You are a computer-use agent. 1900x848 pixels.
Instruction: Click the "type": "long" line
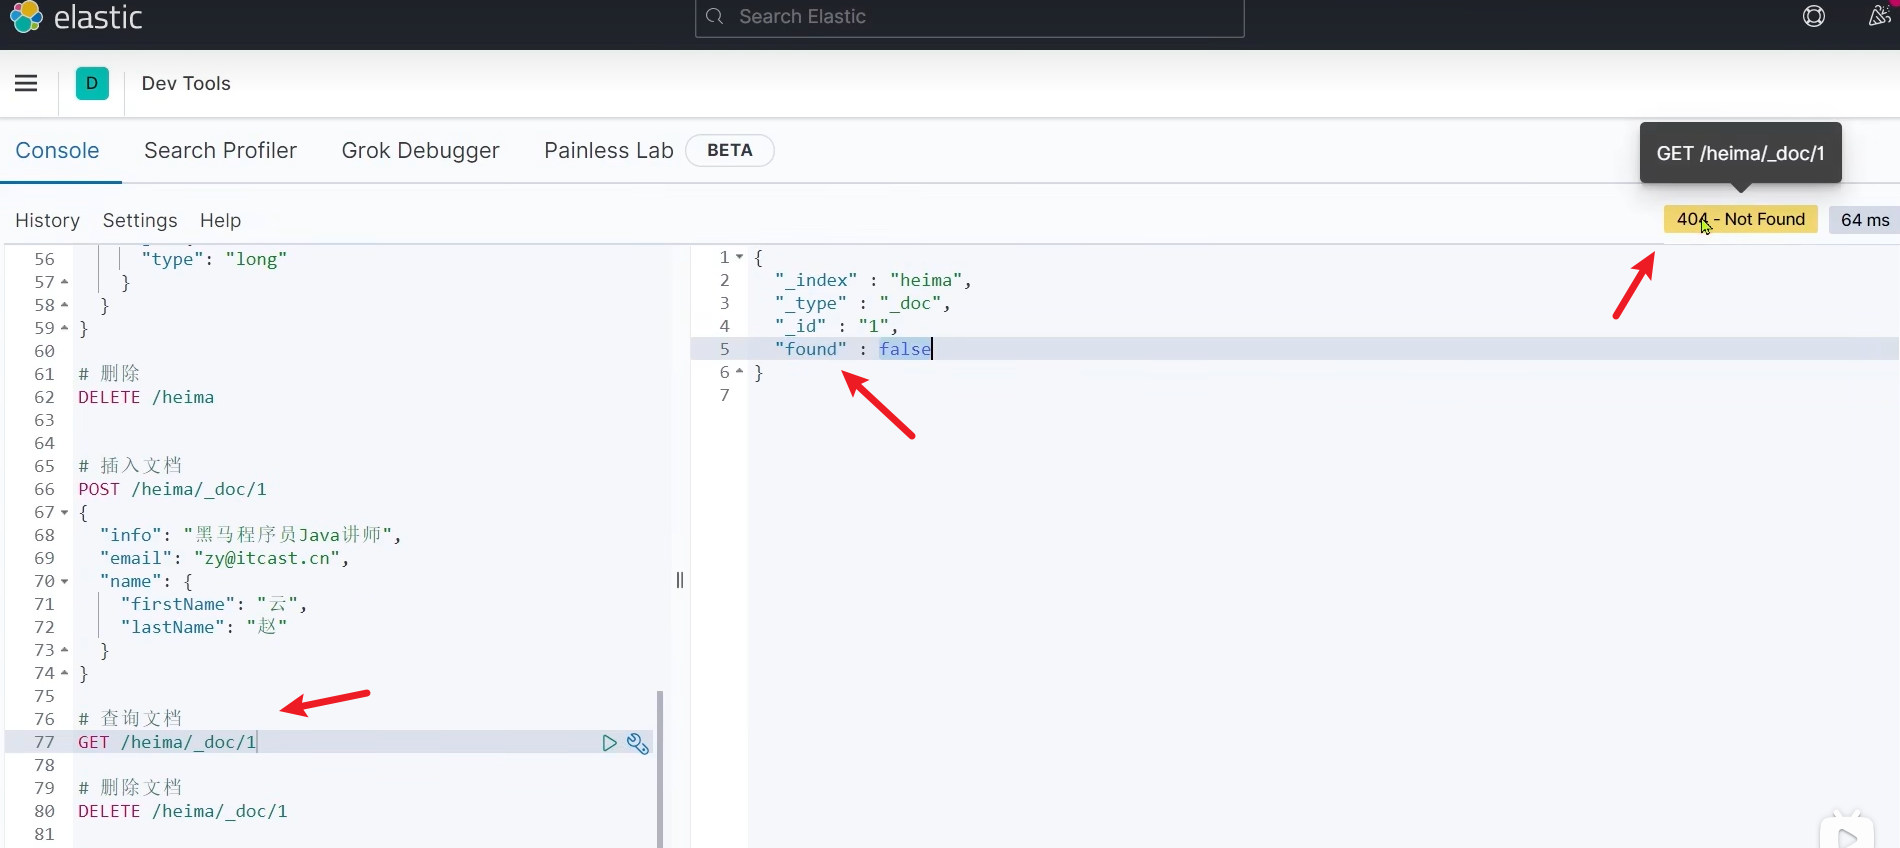(x=214, y=259)
